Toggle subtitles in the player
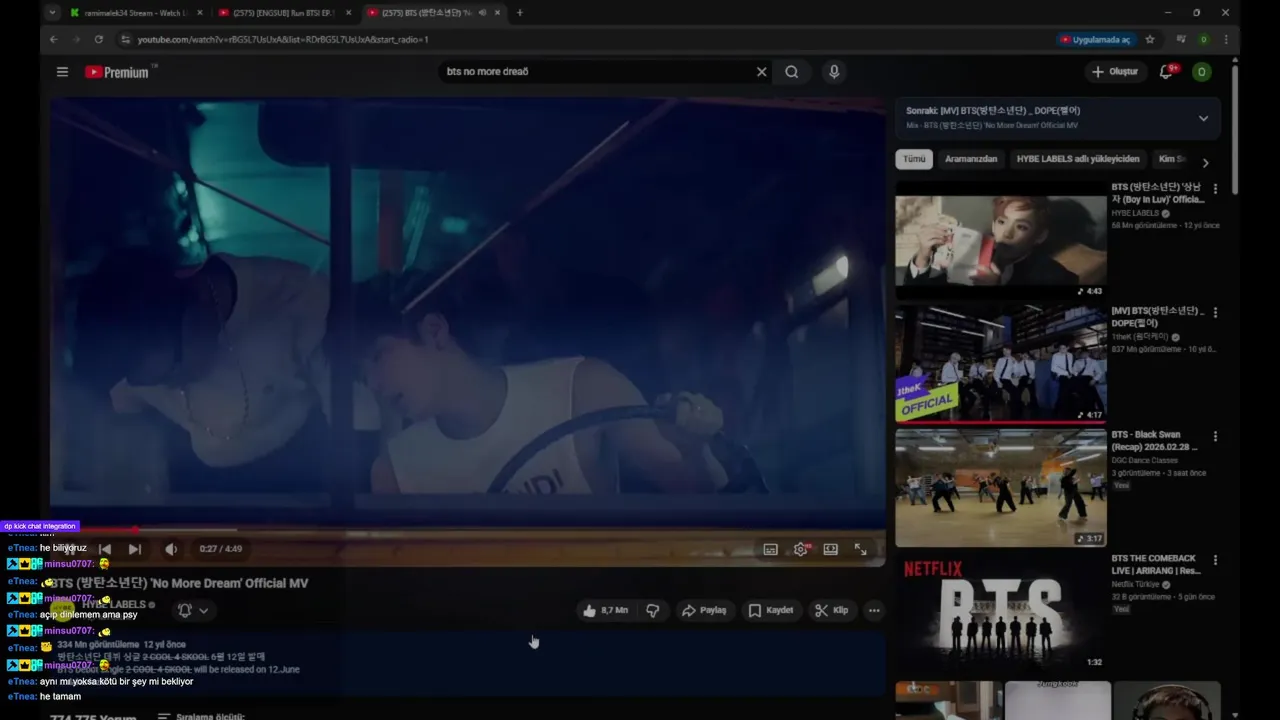Viewport: 1280px width, 720px height. click(x=770, y=549)
